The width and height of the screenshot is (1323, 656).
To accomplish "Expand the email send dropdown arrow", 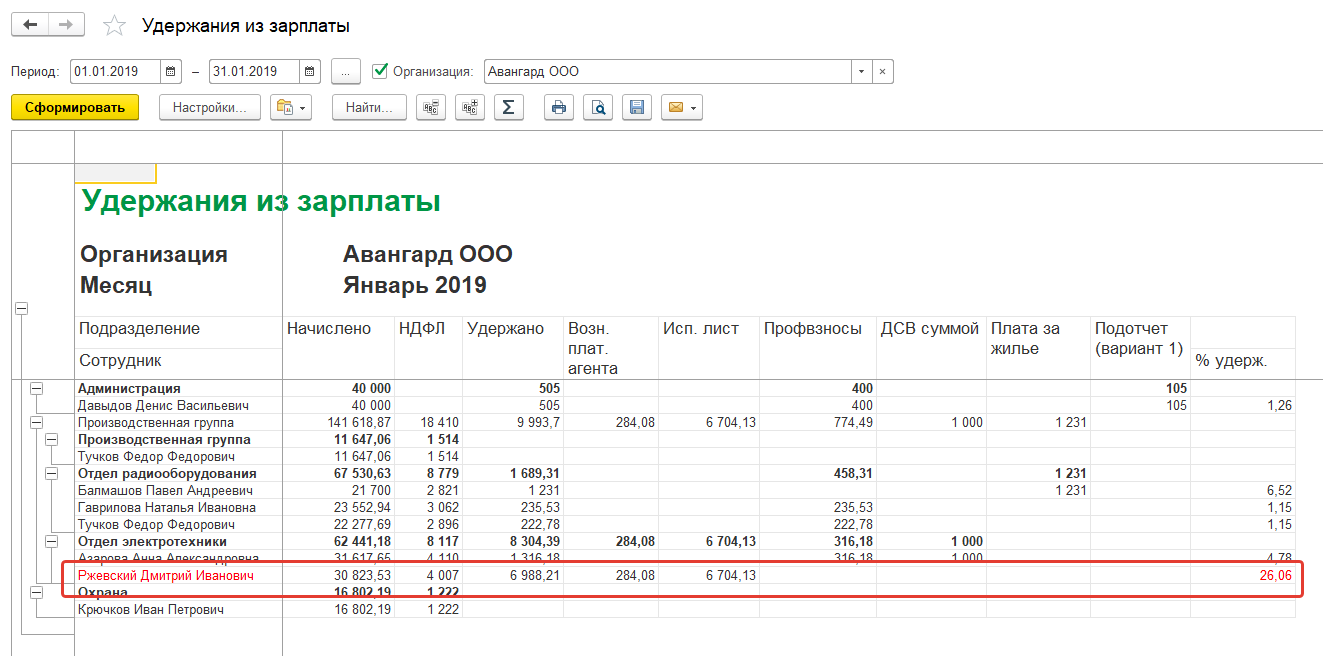I will coord(692,108).
